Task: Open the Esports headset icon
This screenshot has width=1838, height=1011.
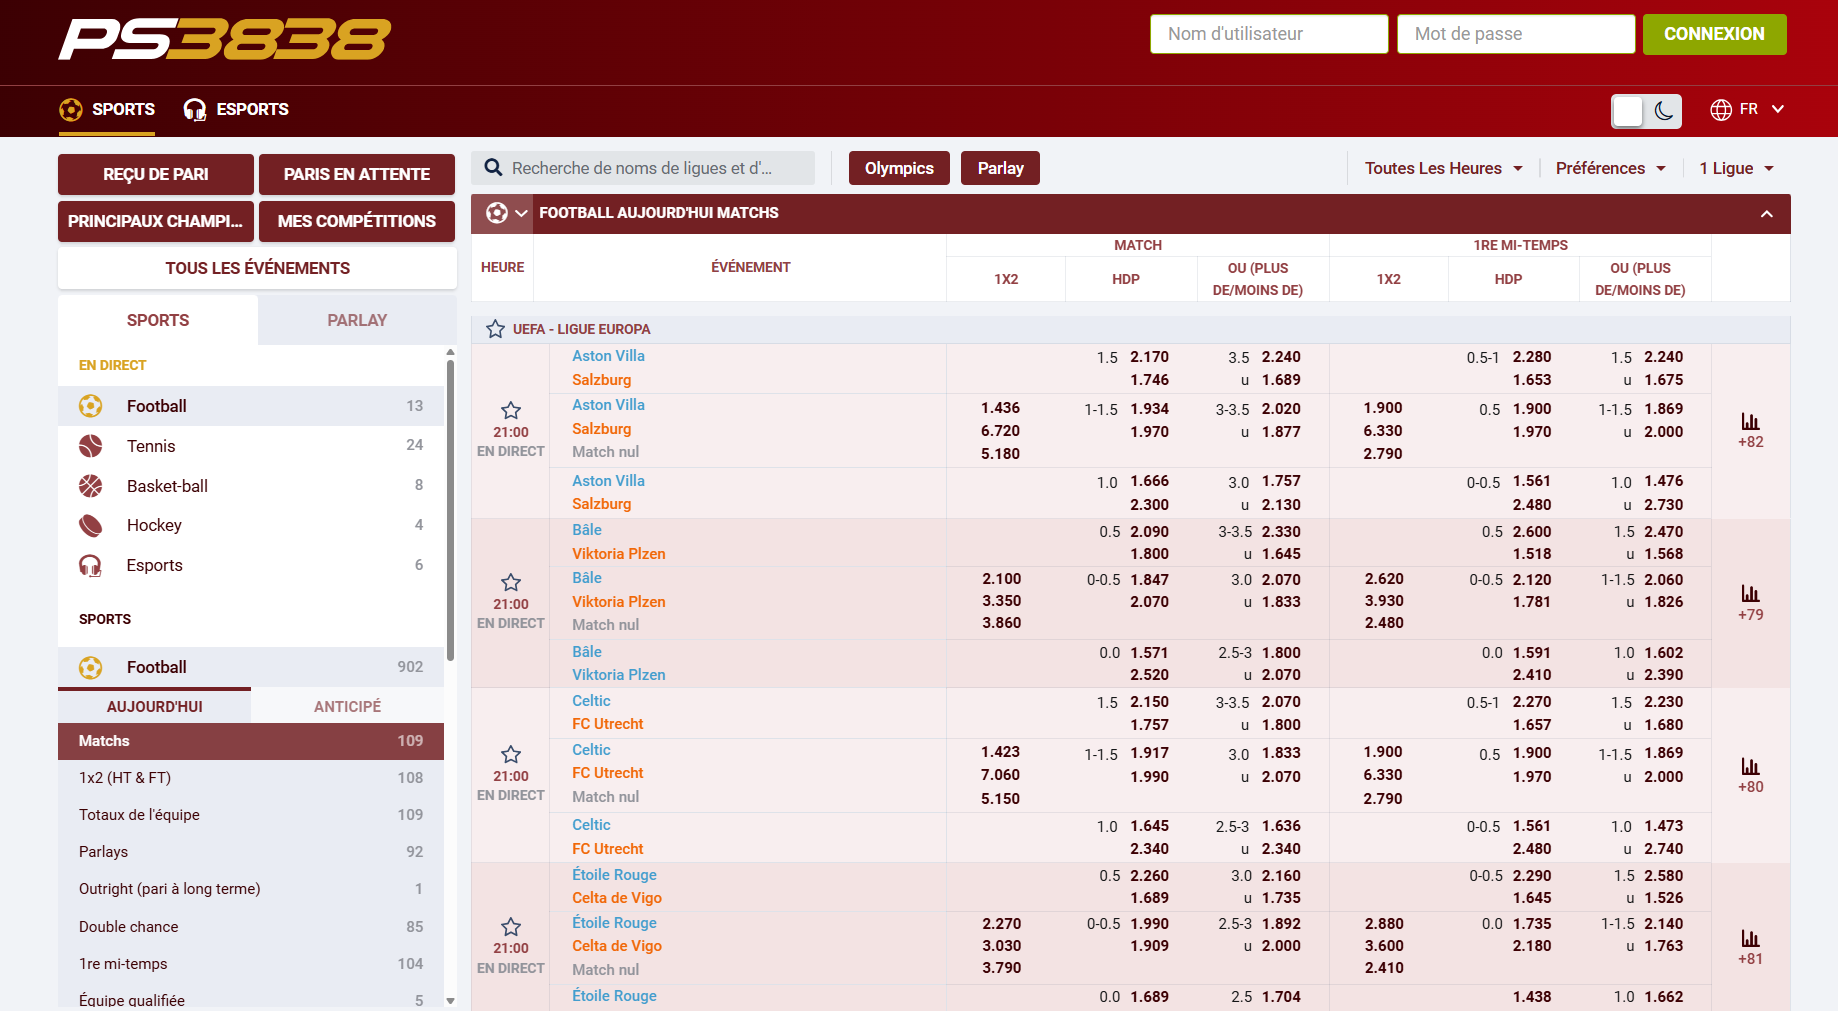Action: click(195, 109)
